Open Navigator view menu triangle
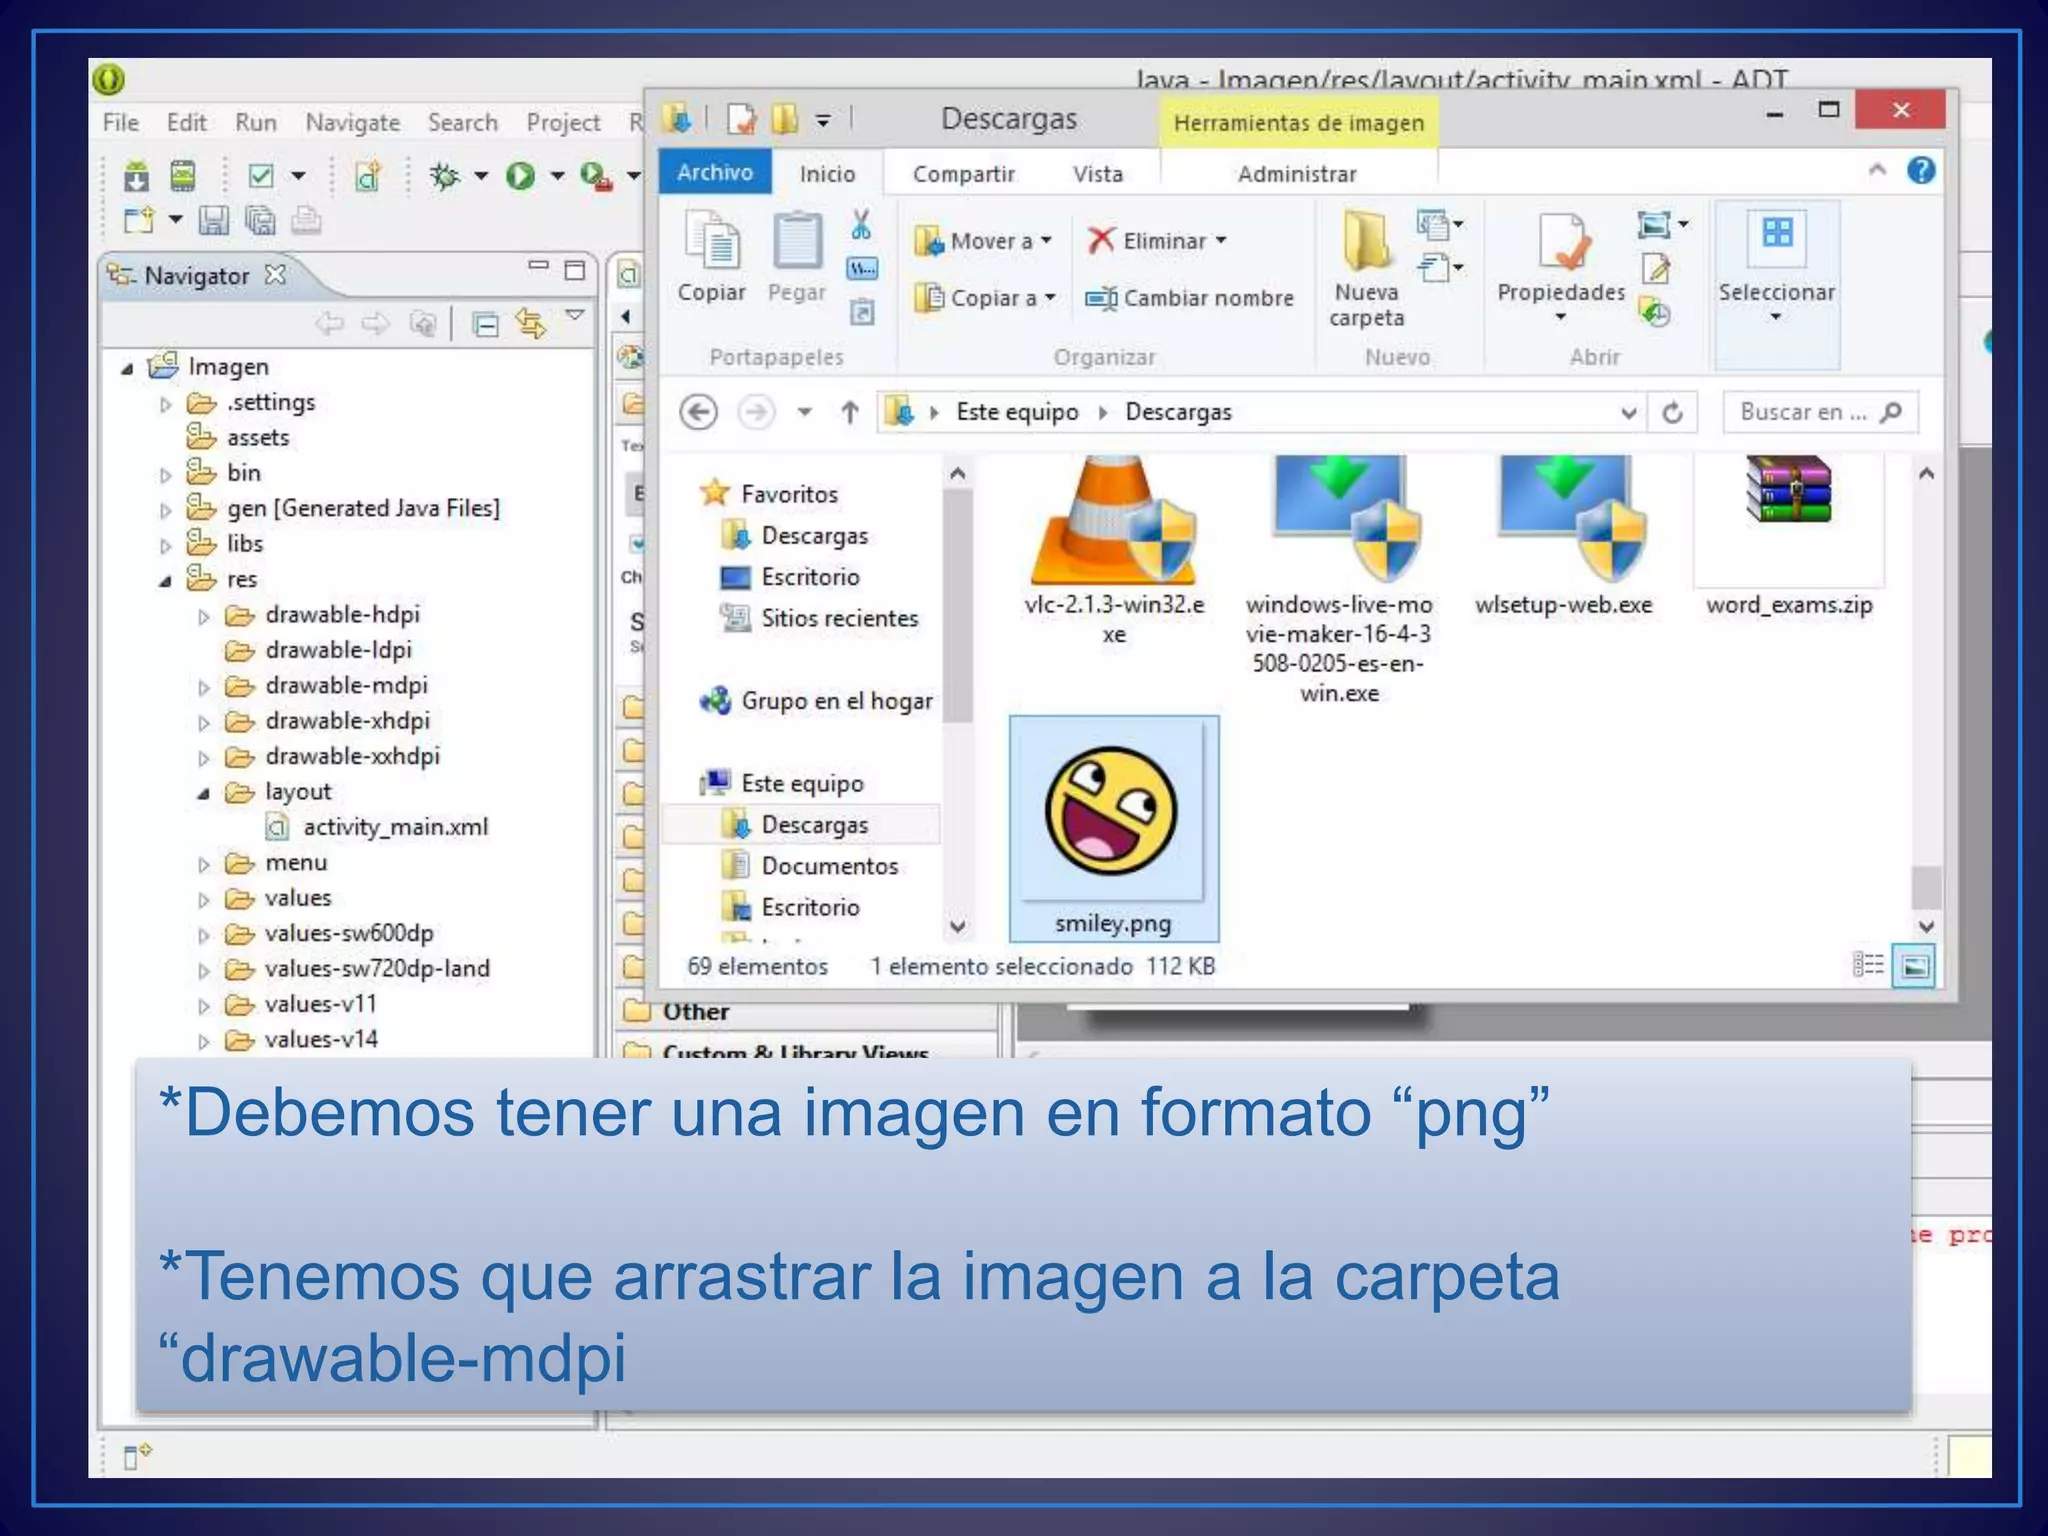 click(x=575, y=315)
